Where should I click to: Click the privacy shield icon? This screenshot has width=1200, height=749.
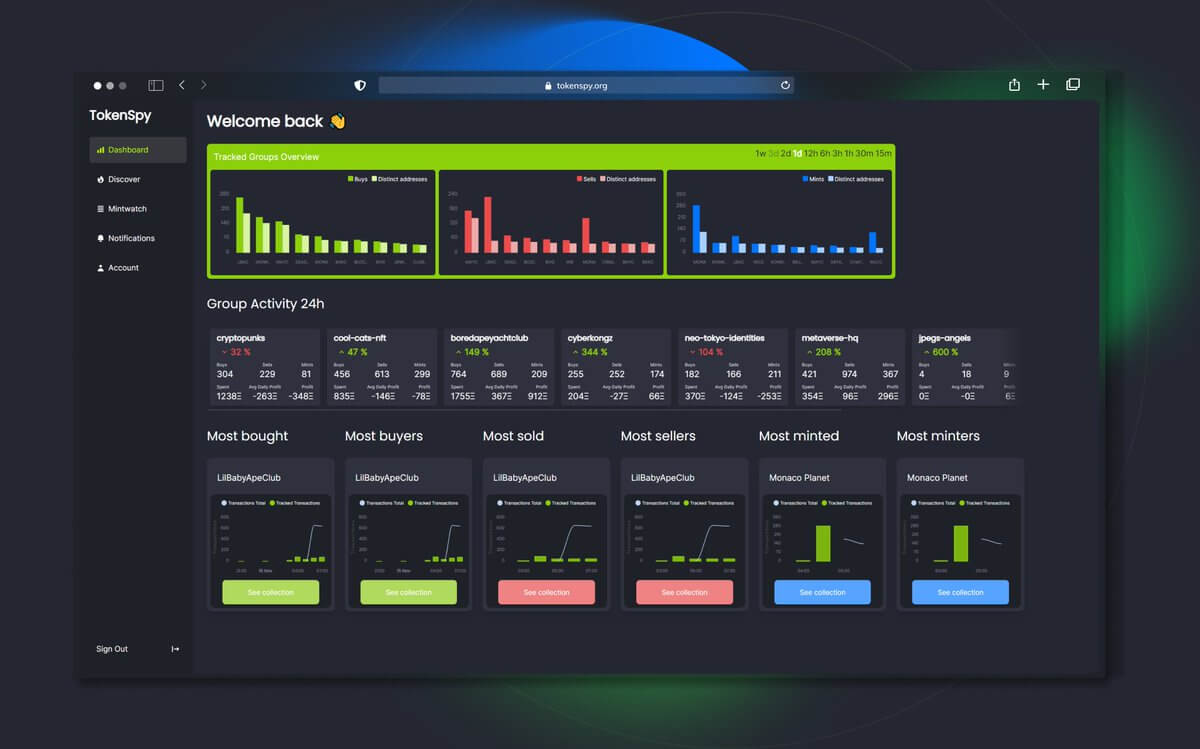(x=360, y=86)
